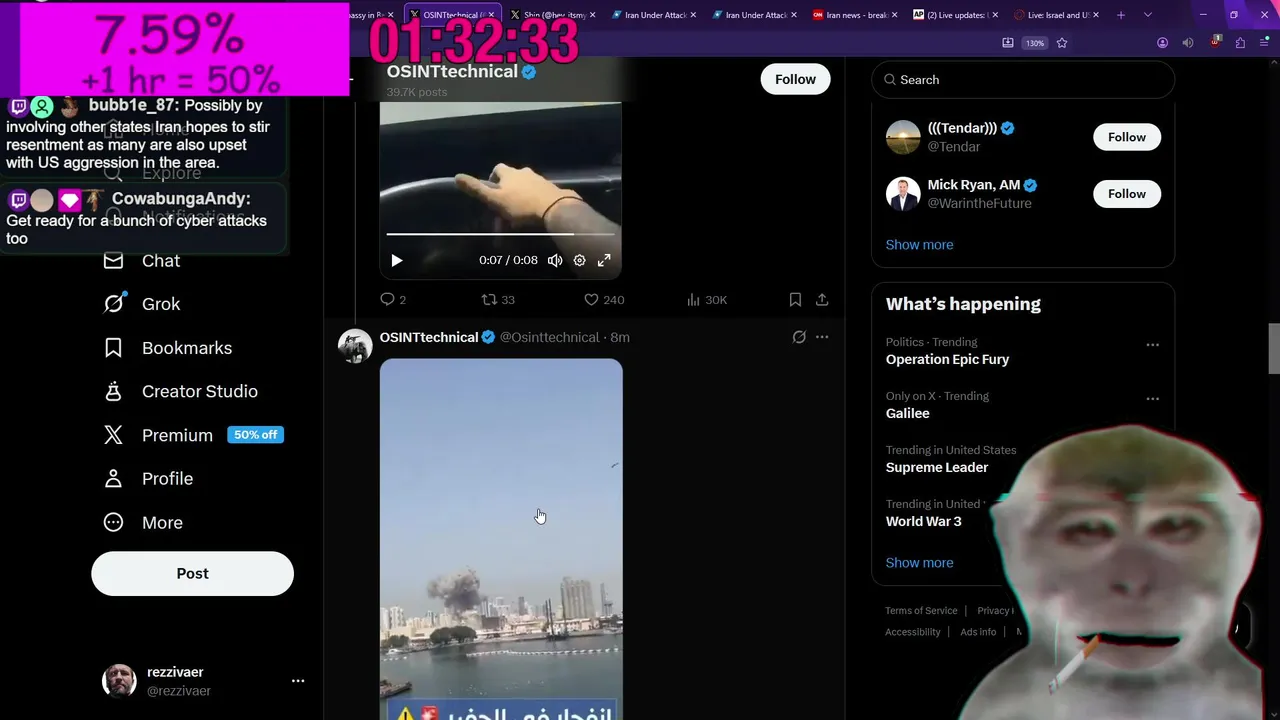1280x720 pixels.
Task: Click the browser tab audio speaker icon
Action: (1188, 43)
